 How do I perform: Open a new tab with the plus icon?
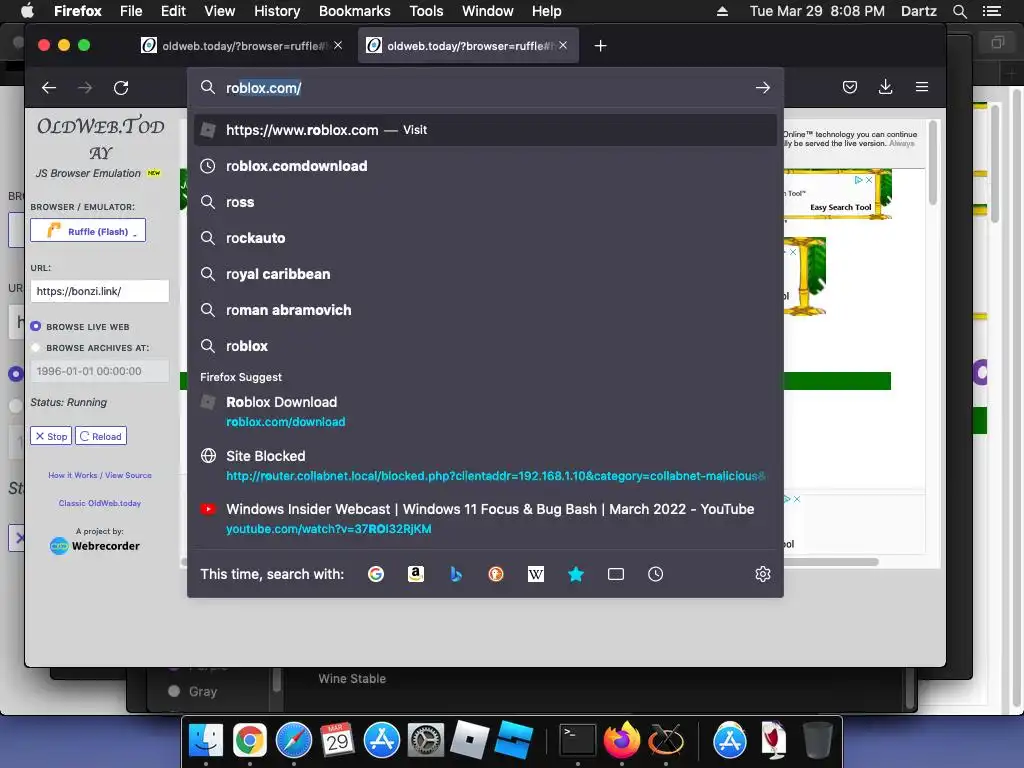click(x=600, y=46)
